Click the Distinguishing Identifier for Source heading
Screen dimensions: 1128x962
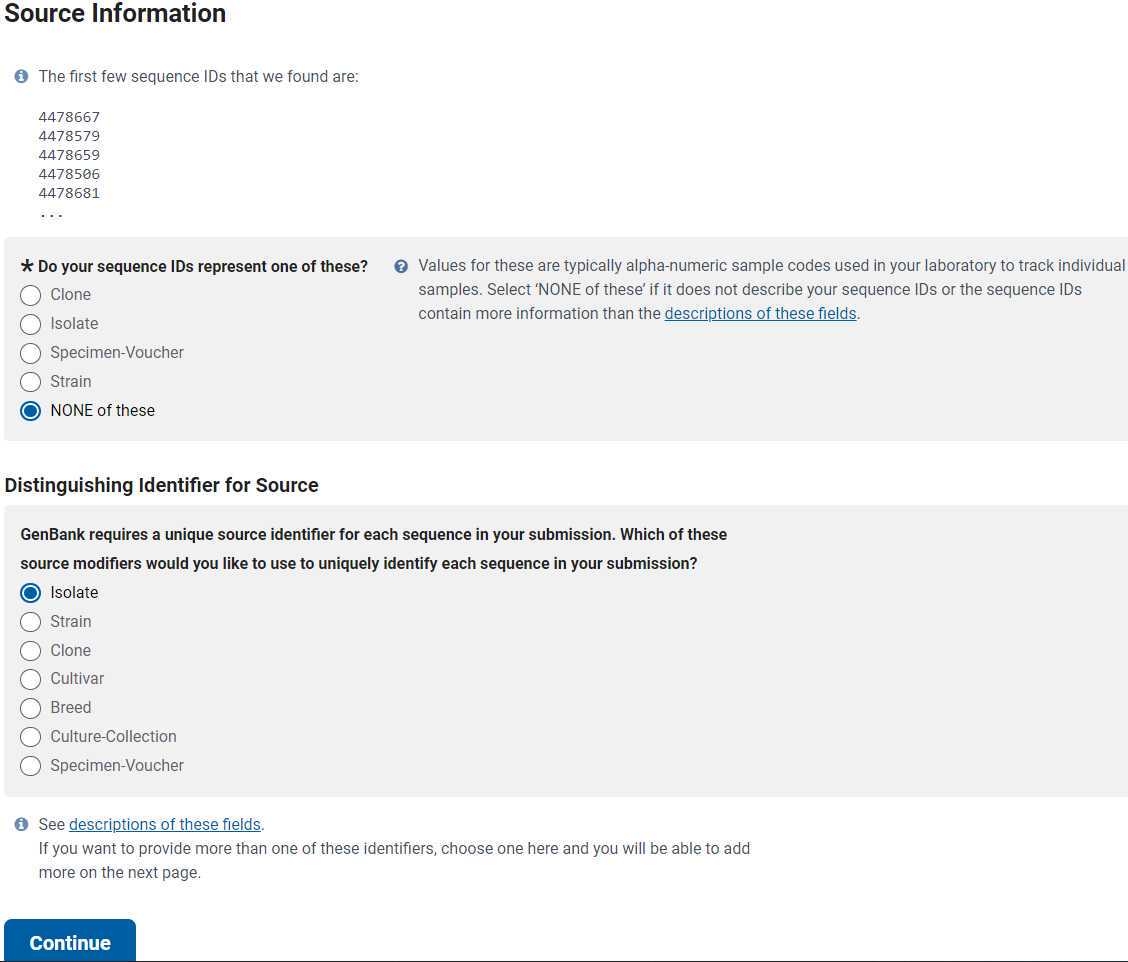[x=161, y=485]
